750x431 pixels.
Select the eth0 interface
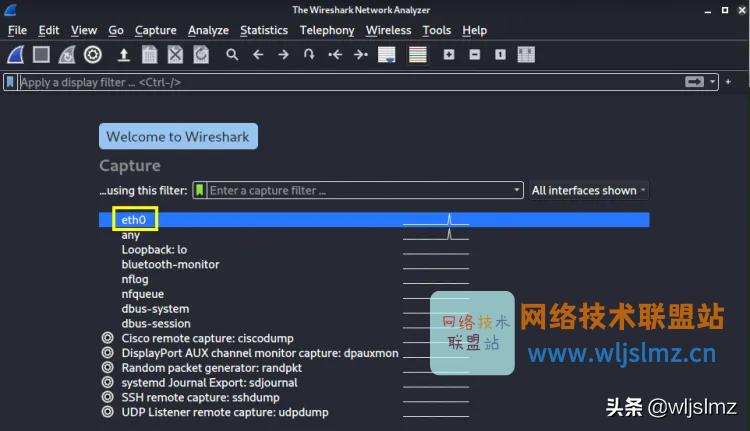click(374, 220)
